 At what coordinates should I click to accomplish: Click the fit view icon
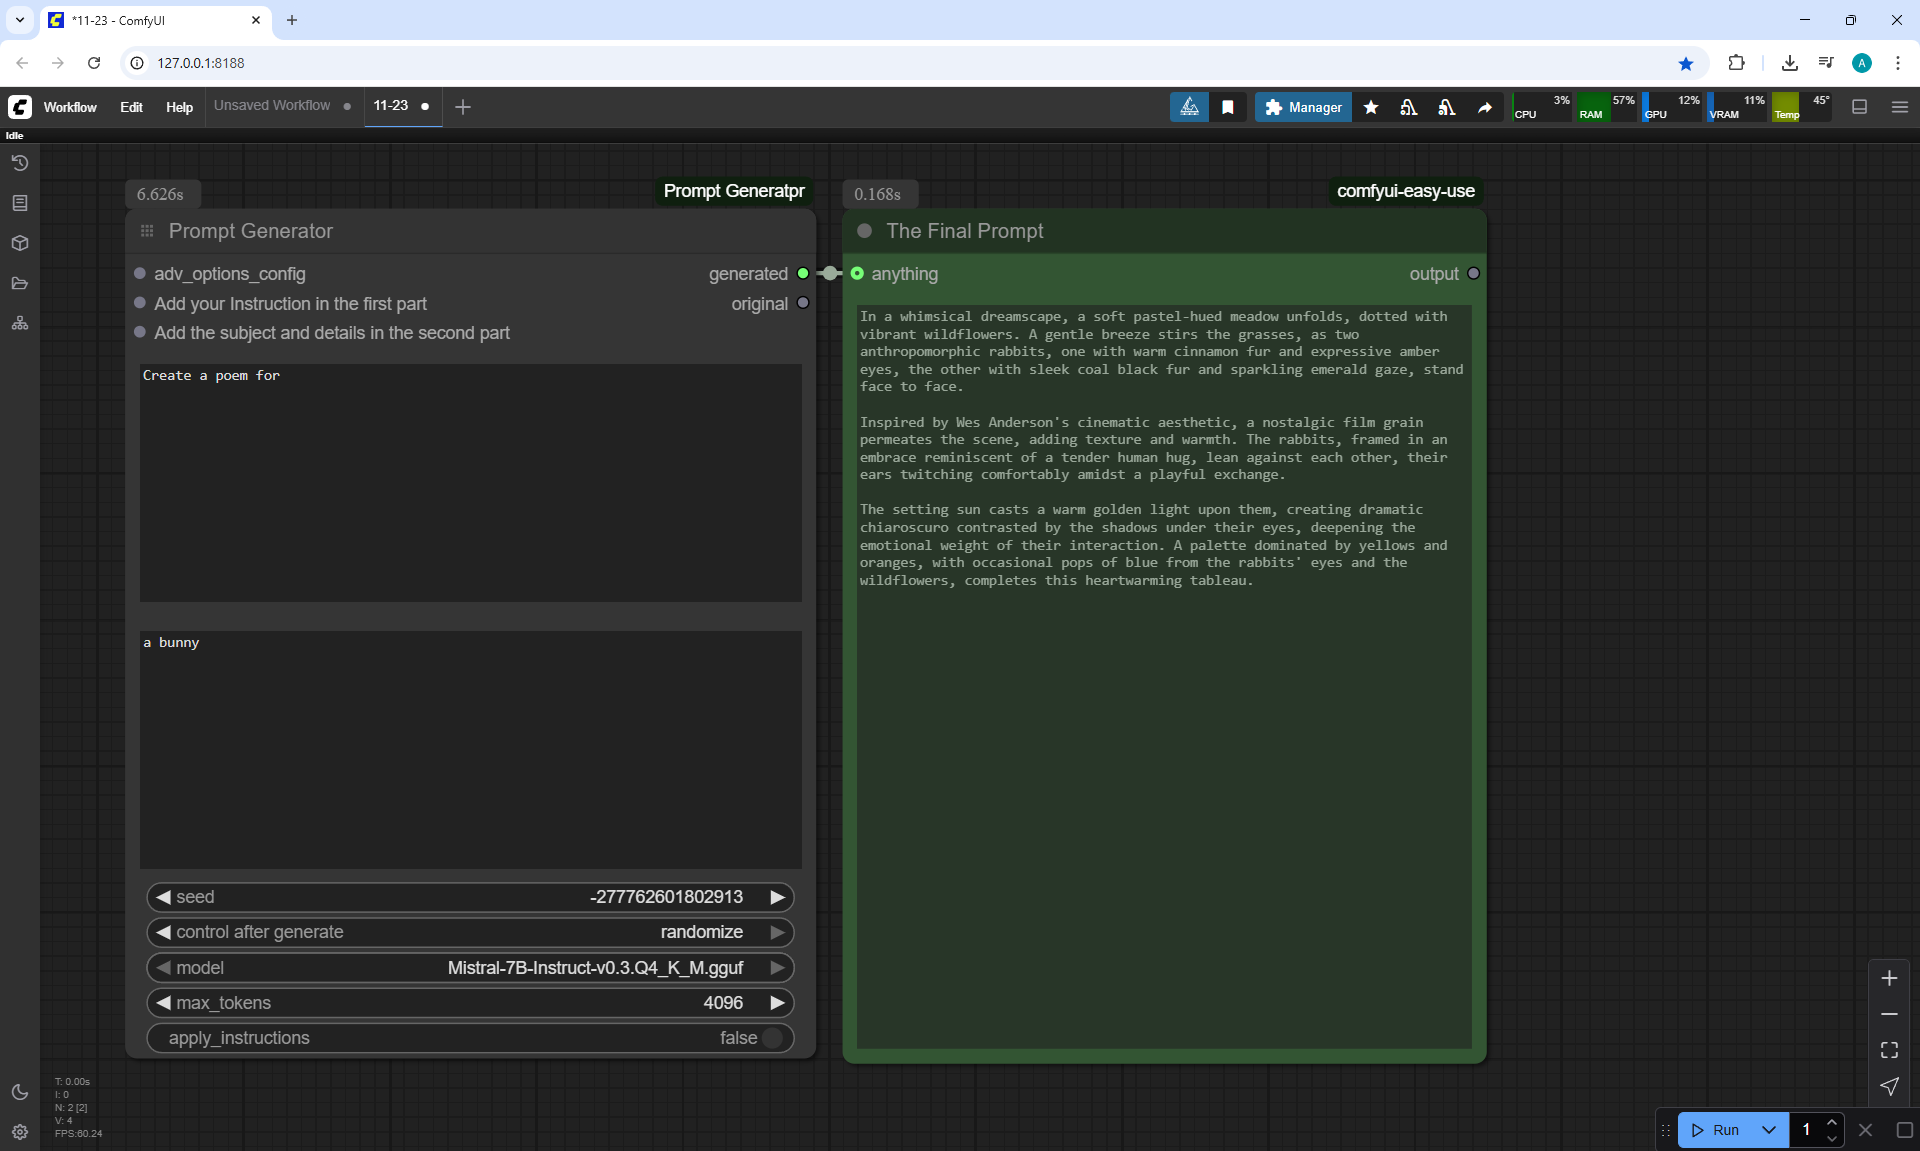(1889, 1050)
